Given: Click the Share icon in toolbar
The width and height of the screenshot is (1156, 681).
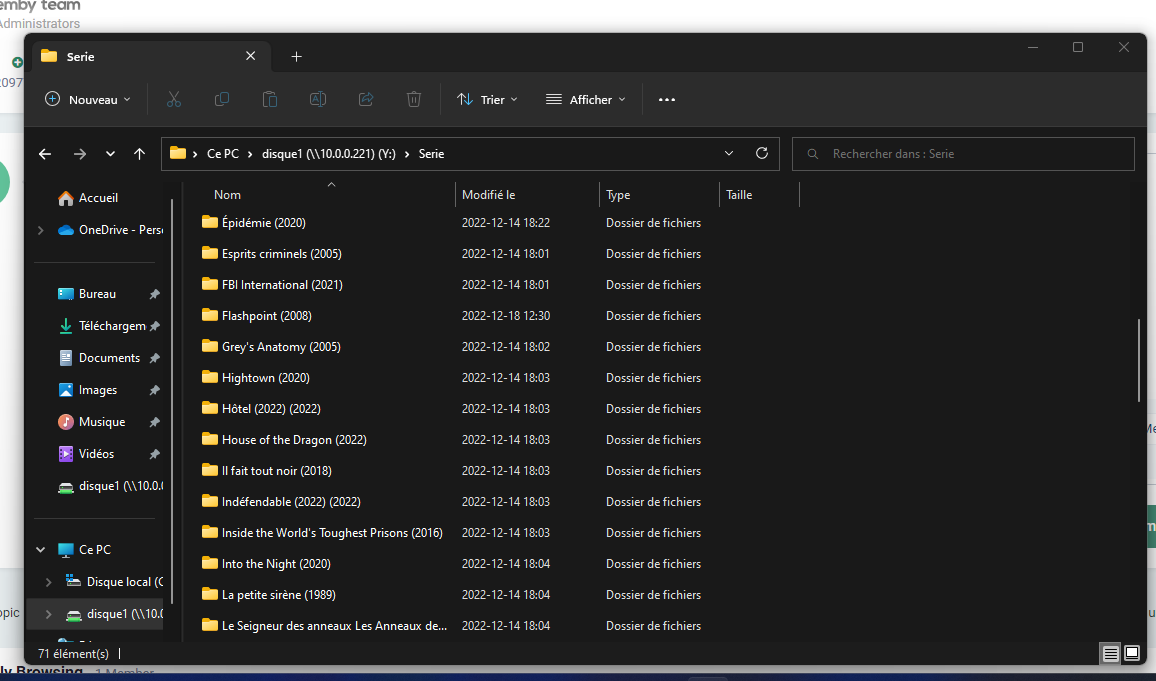Looking at the screenshot, I should 366,99.
